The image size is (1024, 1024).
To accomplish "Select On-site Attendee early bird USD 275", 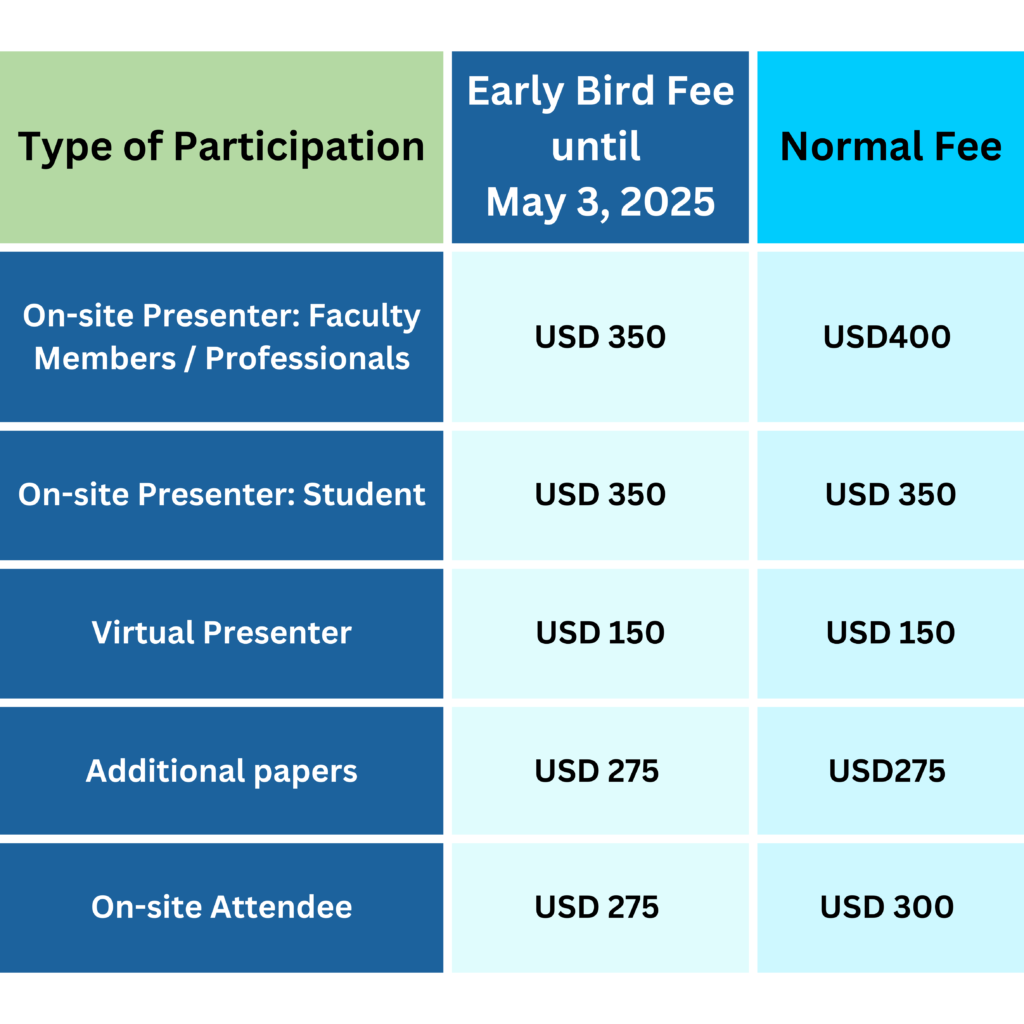I will [600, 908].
